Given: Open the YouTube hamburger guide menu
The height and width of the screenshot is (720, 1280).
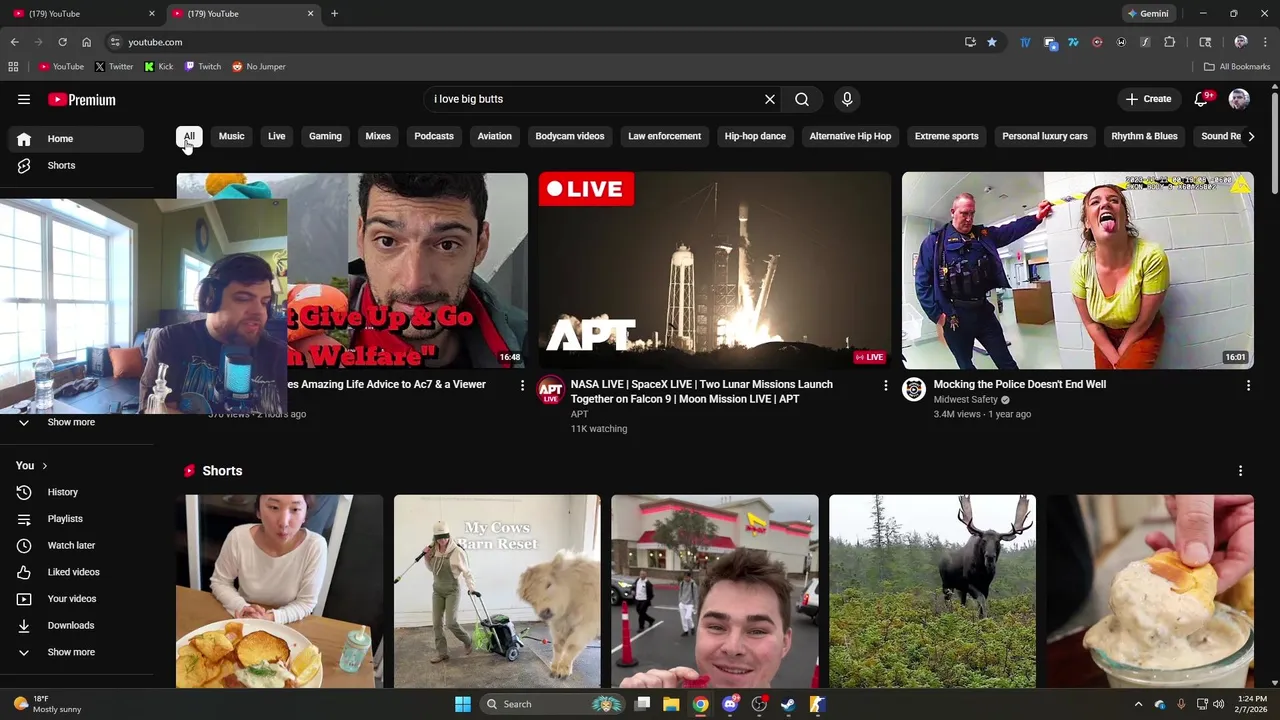Looking at the screenshot, I should pos(24,99).
